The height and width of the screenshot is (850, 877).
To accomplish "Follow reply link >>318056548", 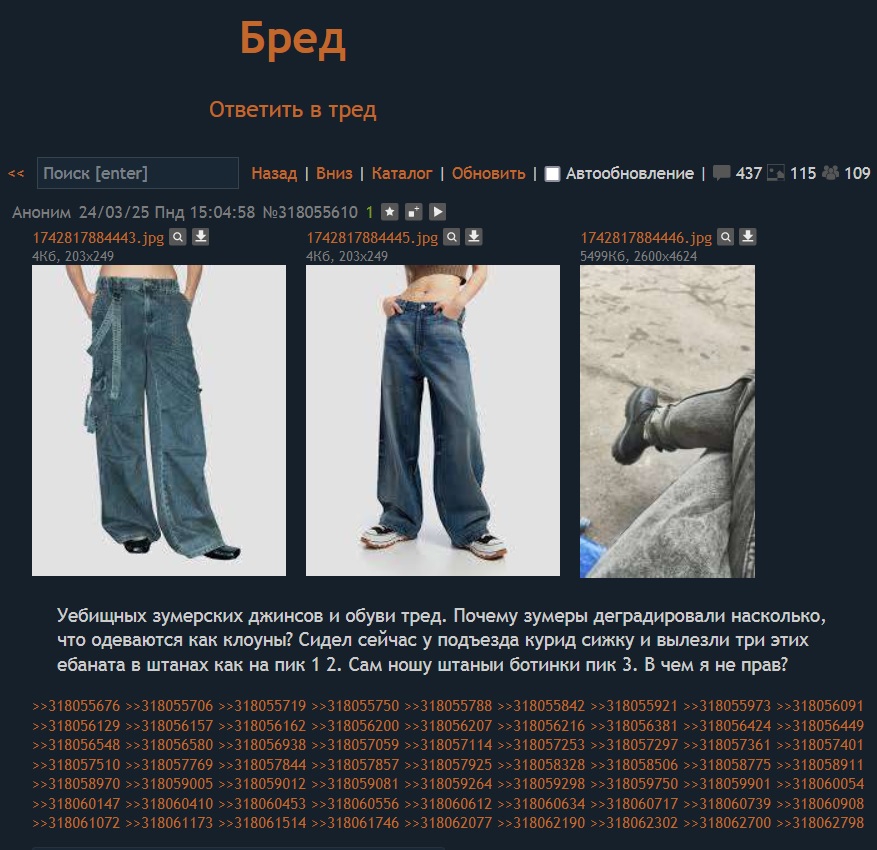I will (x=76, y=745).
